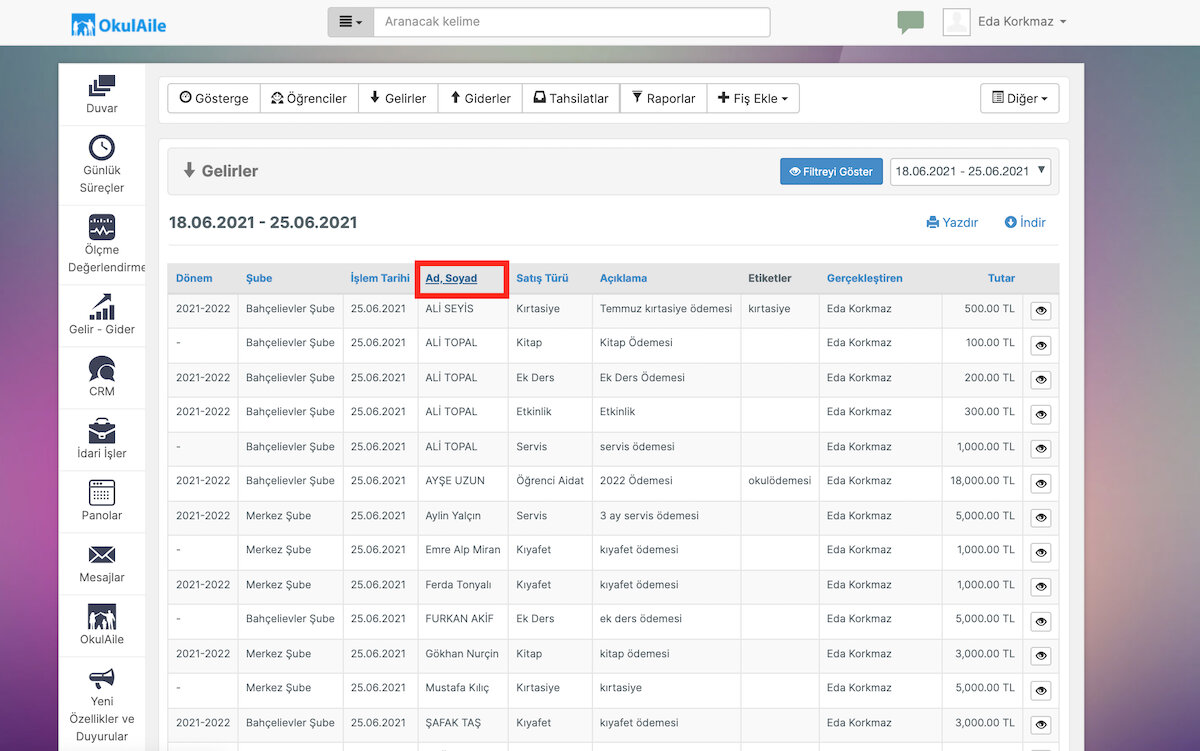The width and height of the screenshot is (1200, 751).
Task: Click the eye icon for Mustafa Kılıç row
Action: [1041, 690]
